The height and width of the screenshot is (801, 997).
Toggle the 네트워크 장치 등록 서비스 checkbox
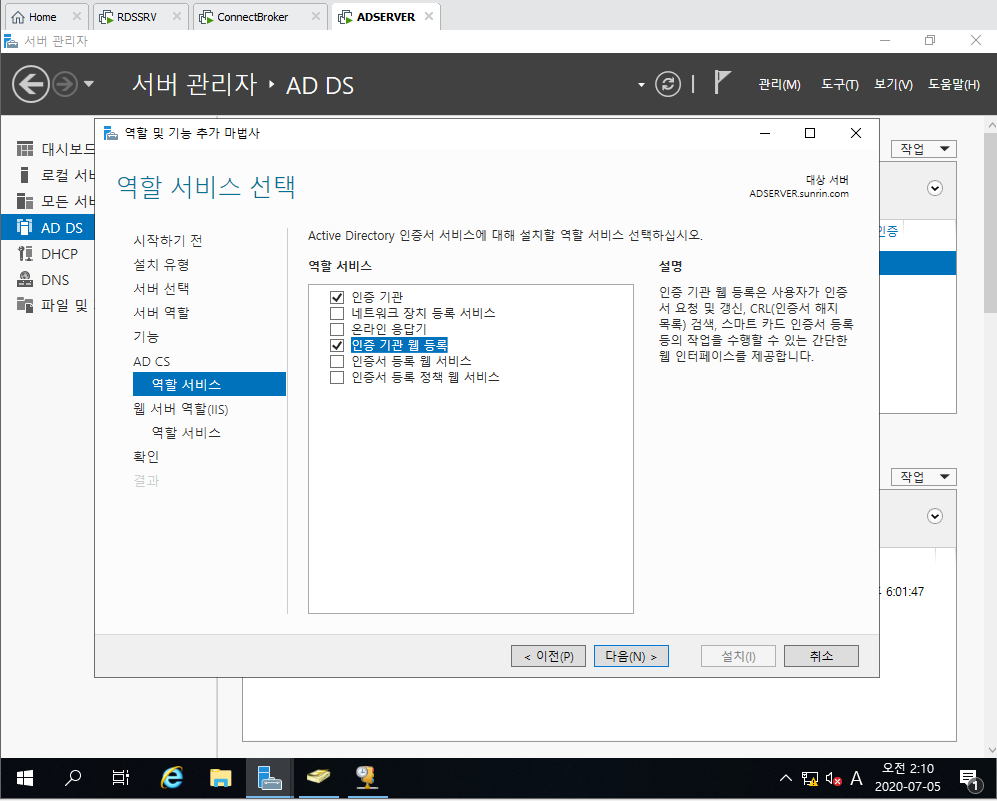pos(337,313)
